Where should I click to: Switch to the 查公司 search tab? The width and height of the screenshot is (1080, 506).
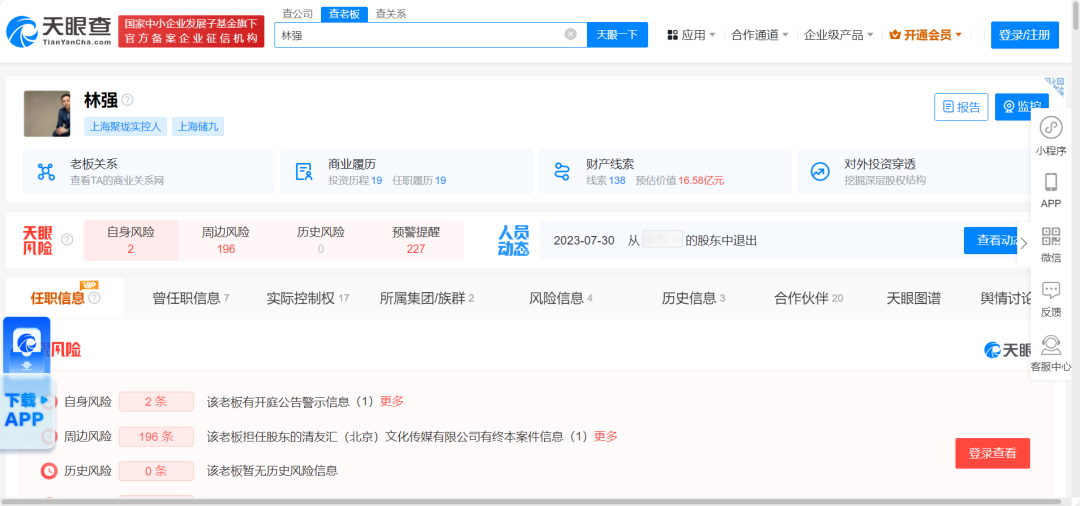[x=297, y=14]
